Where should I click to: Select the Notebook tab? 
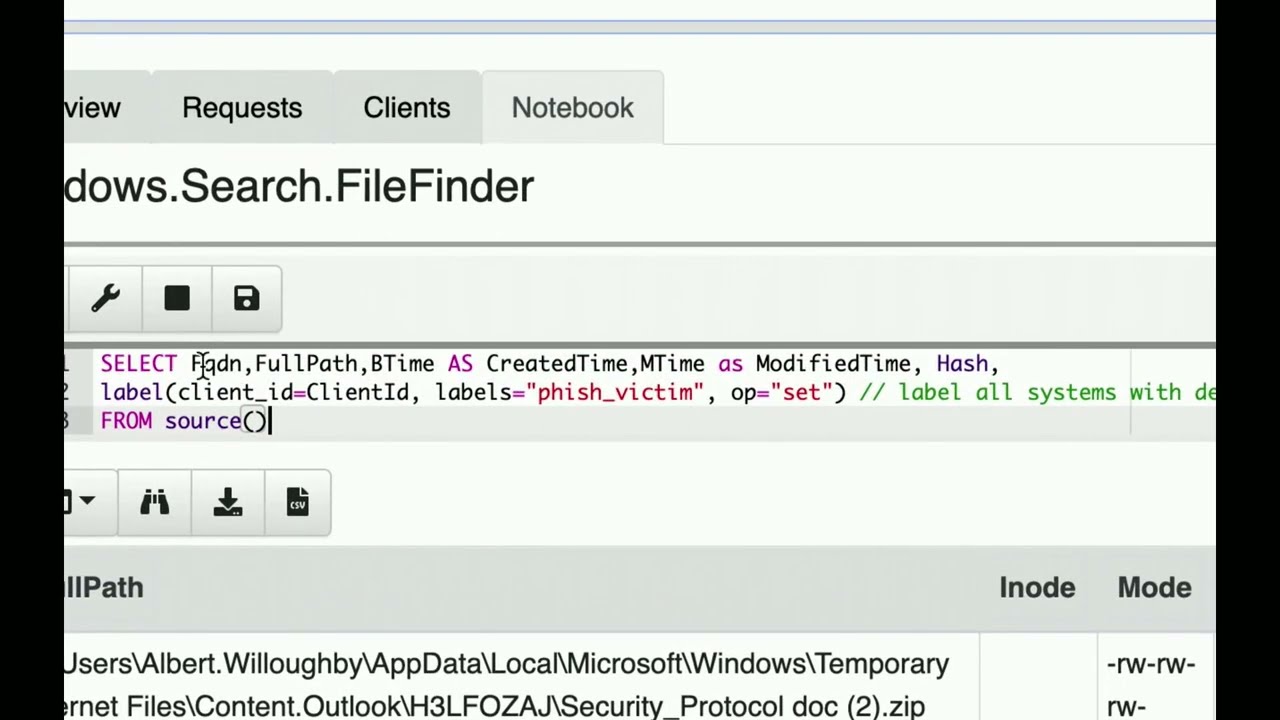coord(573,108)
